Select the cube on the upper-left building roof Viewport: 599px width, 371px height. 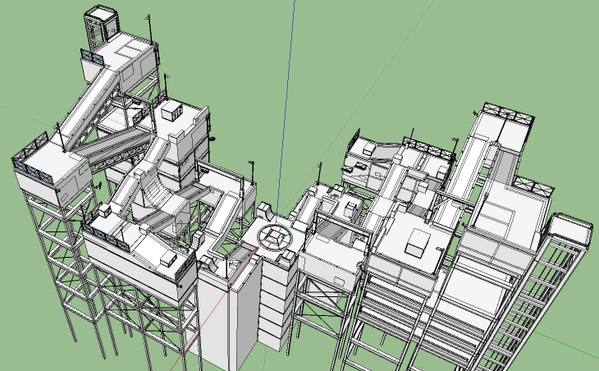tap(171, 110)
